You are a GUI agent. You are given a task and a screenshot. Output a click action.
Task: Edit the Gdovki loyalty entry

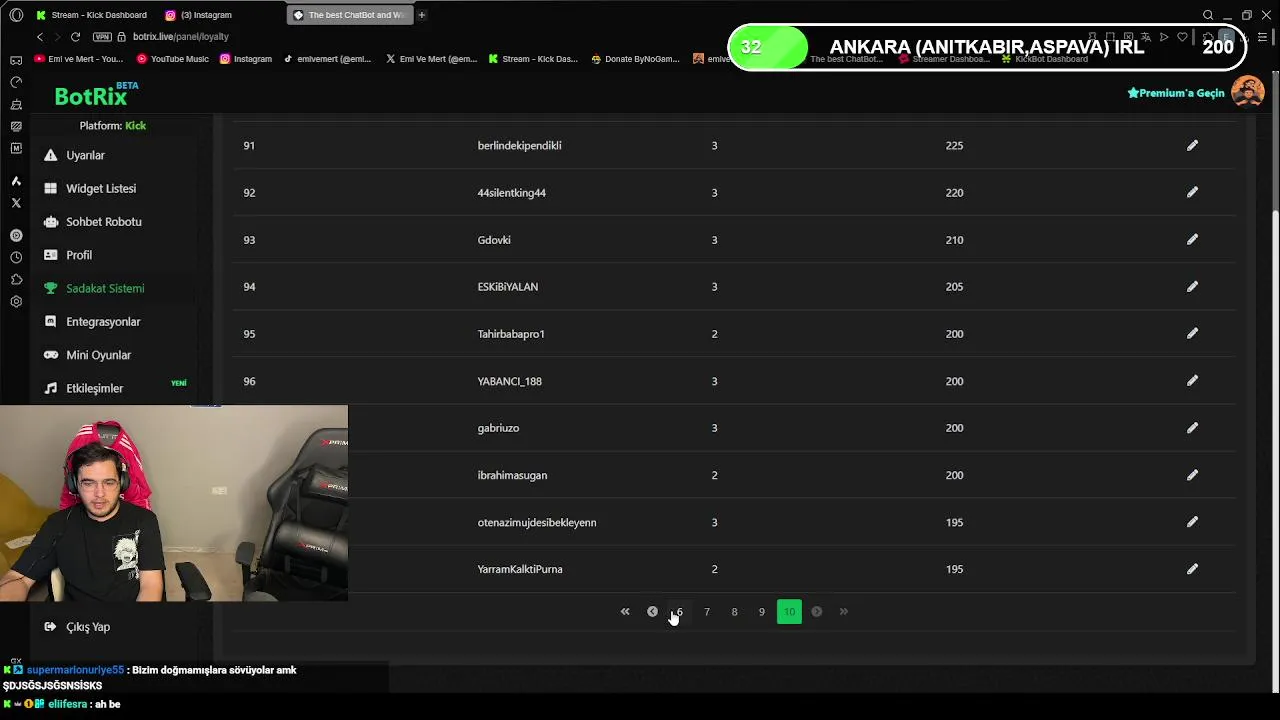[x=1192, y=239]
